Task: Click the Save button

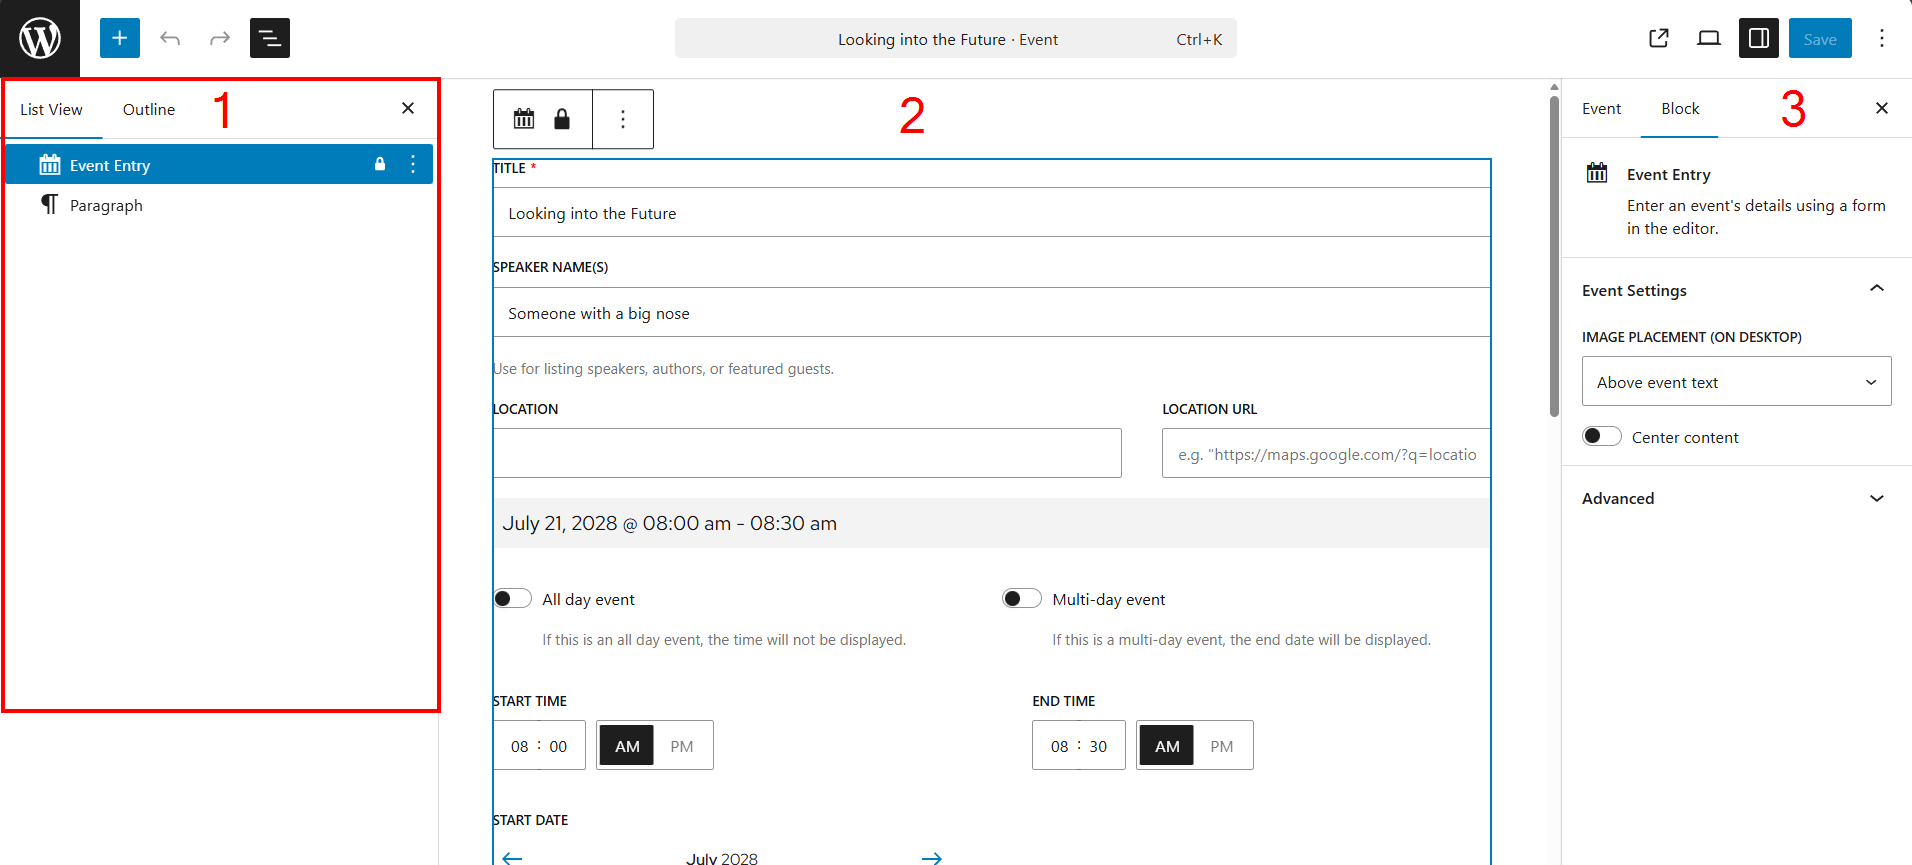Action: (x=1820, y=38)
